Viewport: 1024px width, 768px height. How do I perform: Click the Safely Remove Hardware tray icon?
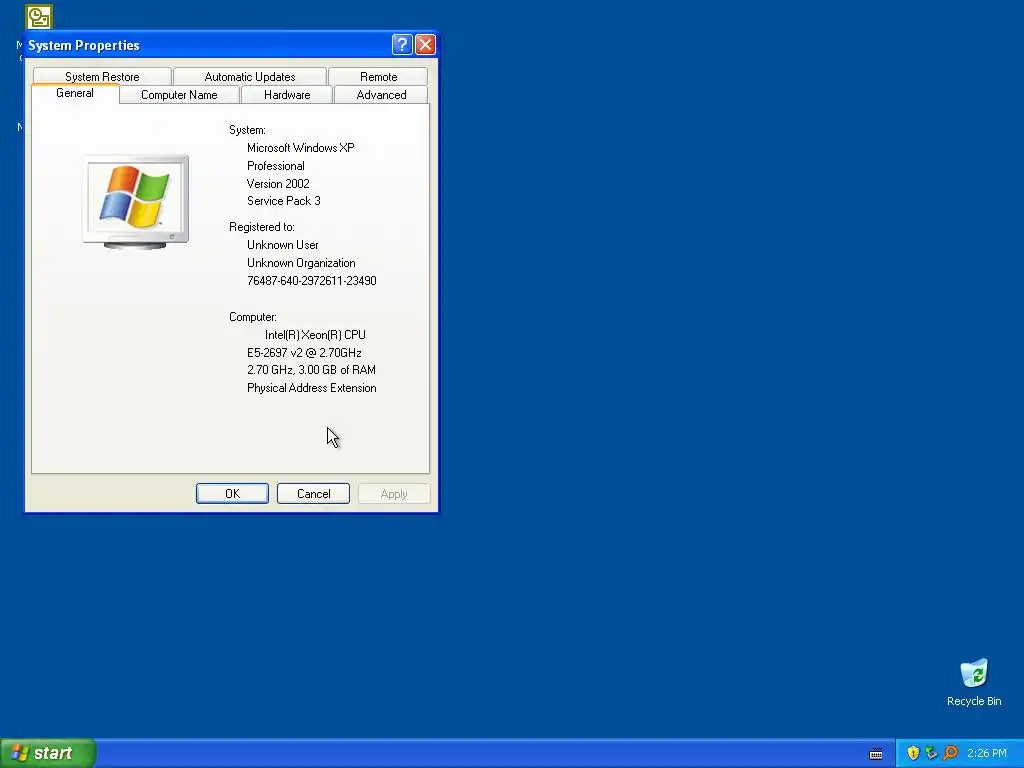[x=931, y=753]
